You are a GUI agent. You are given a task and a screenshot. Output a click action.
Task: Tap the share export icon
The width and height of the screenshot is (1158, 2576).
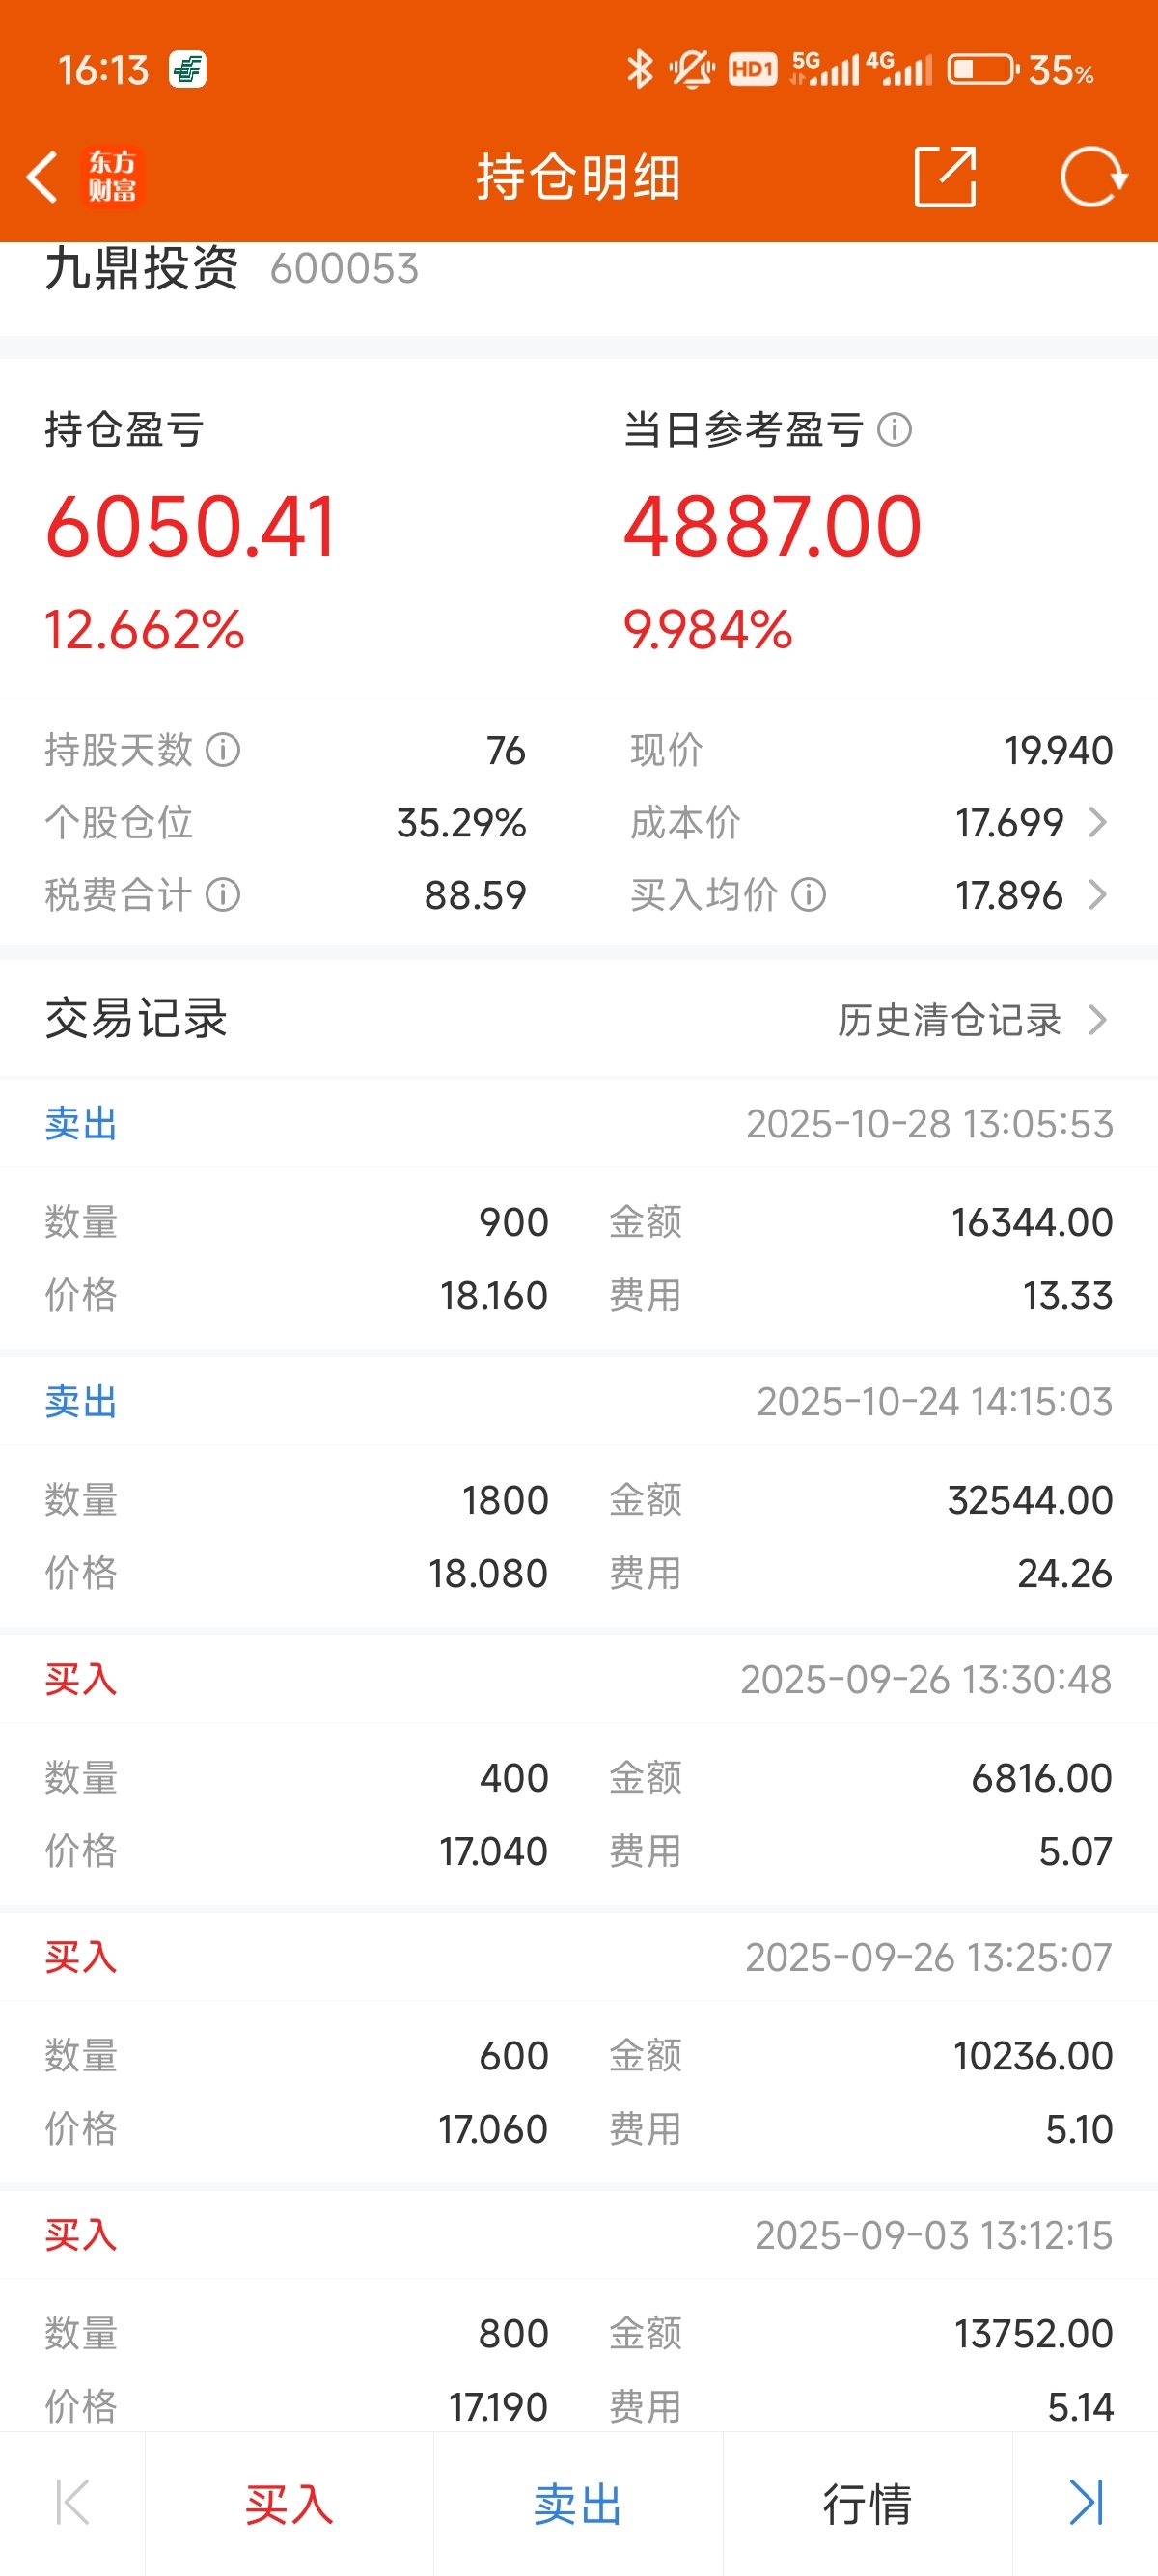945,177
